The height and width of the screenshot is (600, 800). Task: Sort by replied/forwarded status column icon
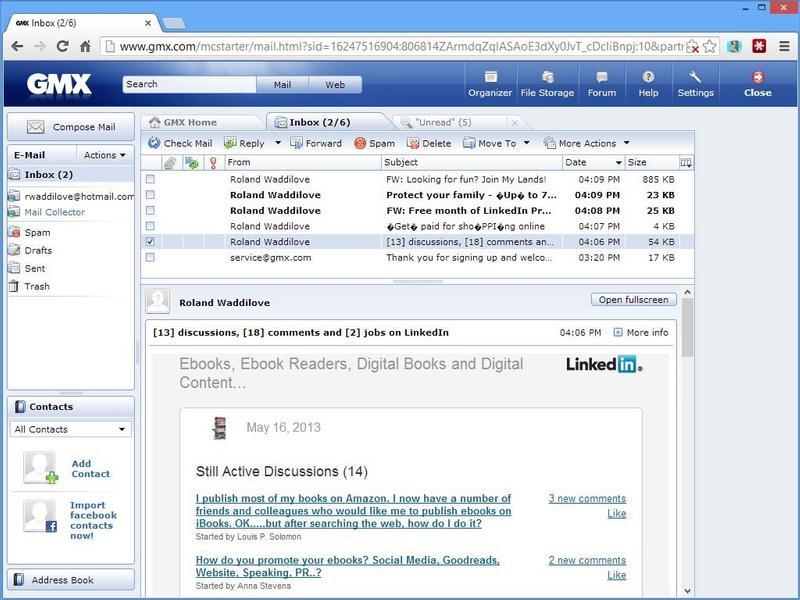(x=192, y=163)
